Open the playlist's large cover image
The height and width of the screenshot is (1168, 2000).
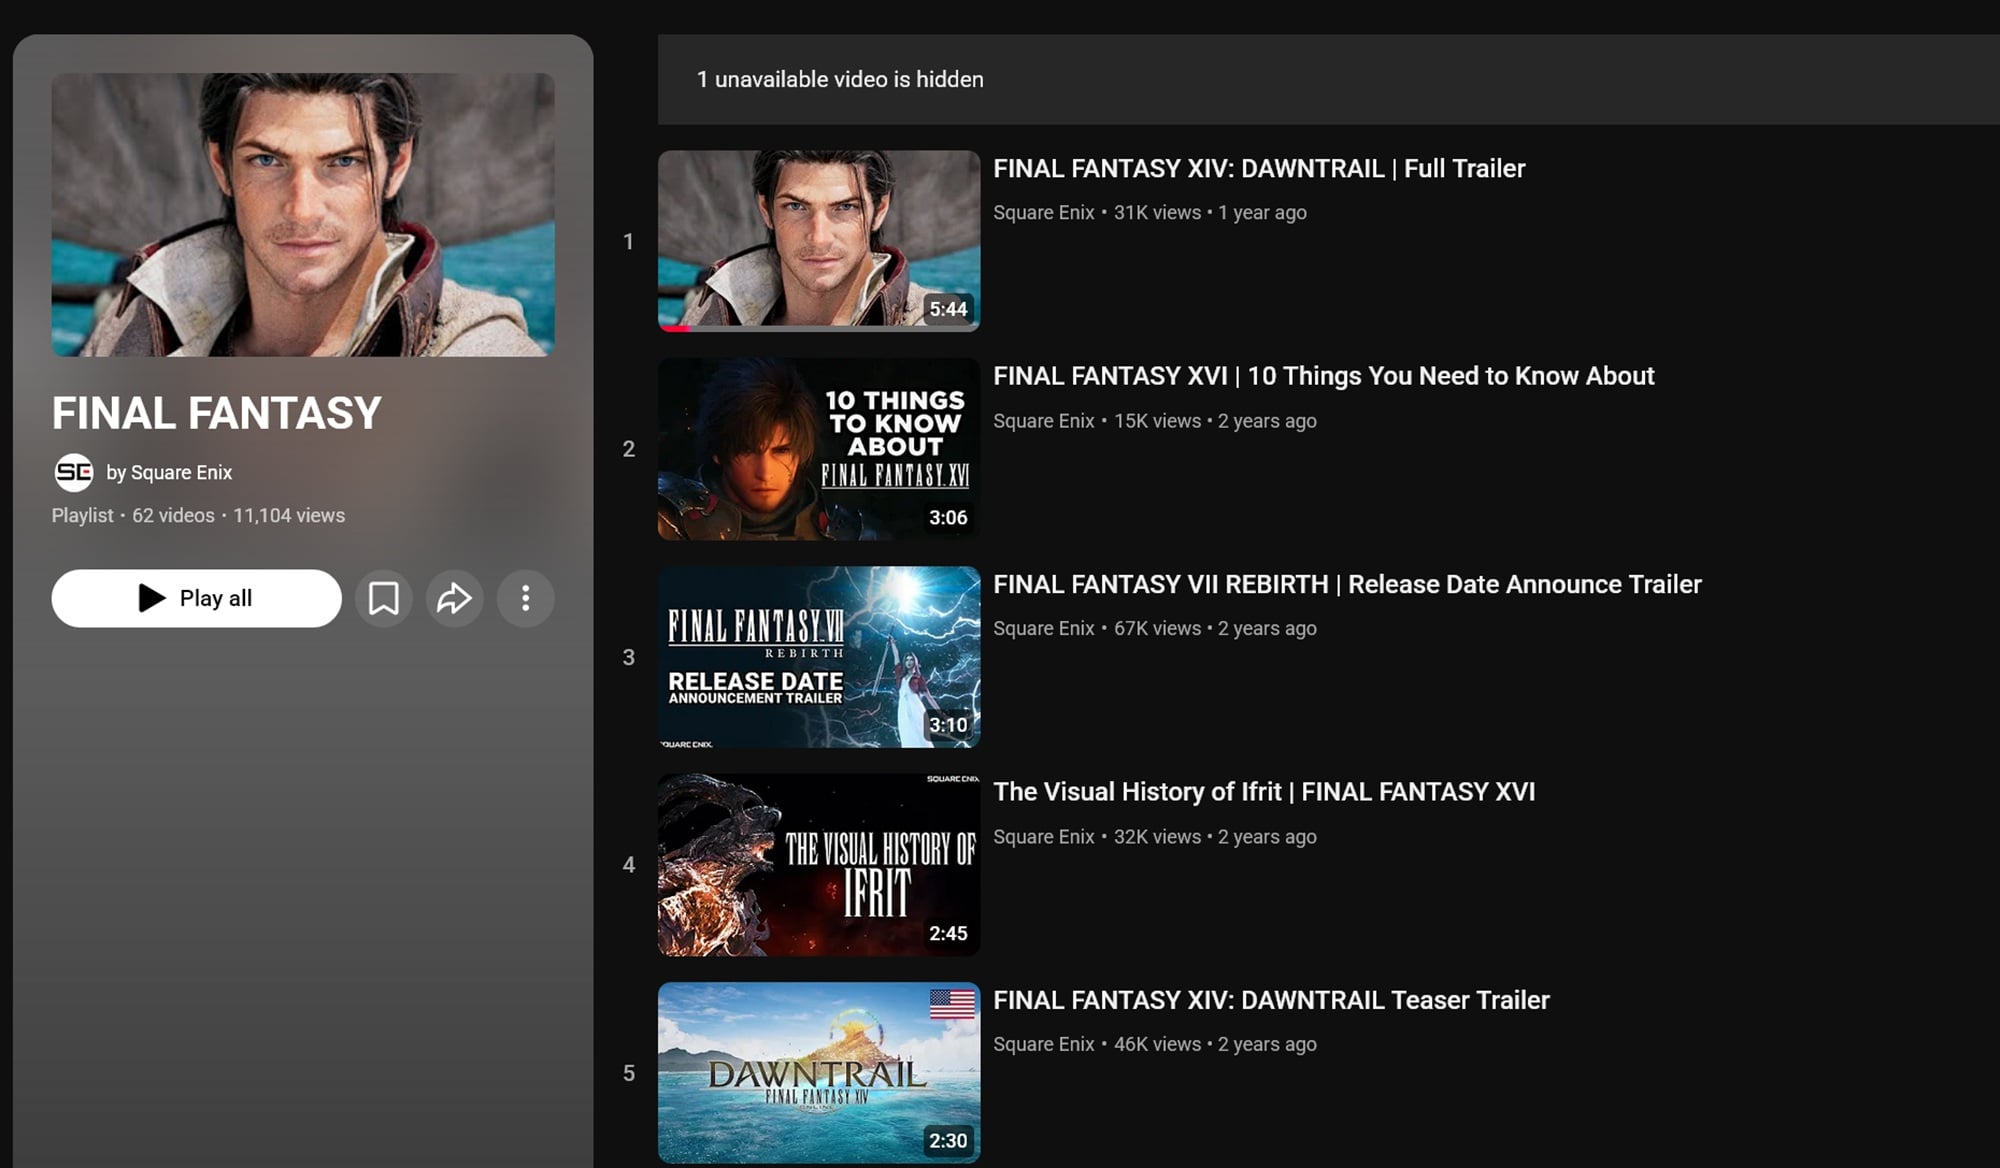[x=303, y=214]
